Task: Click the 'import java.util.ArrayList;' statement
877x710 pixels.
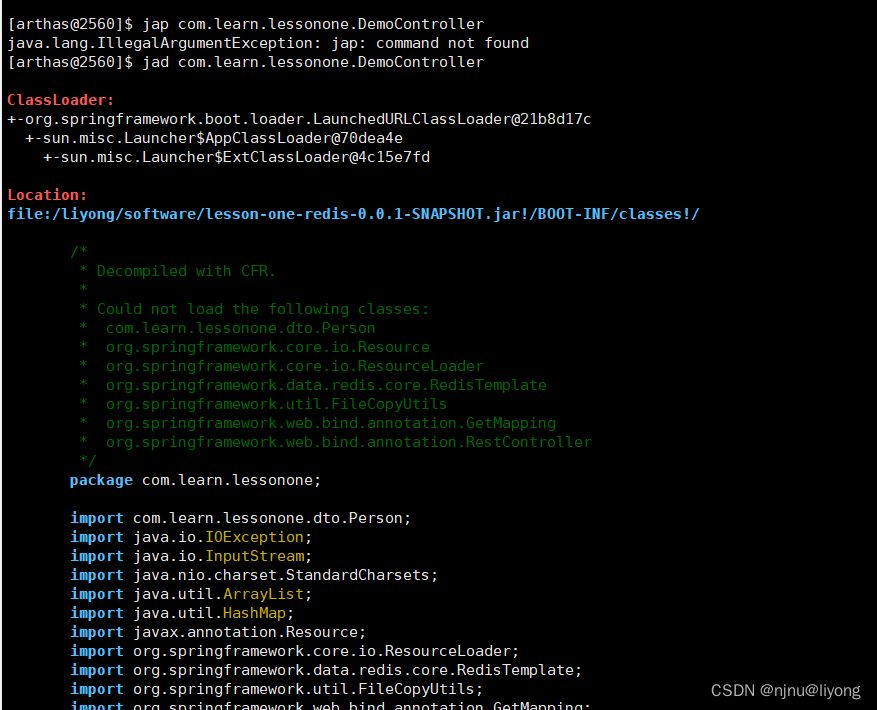Action: pyautogui.click(x=191, y=595)
